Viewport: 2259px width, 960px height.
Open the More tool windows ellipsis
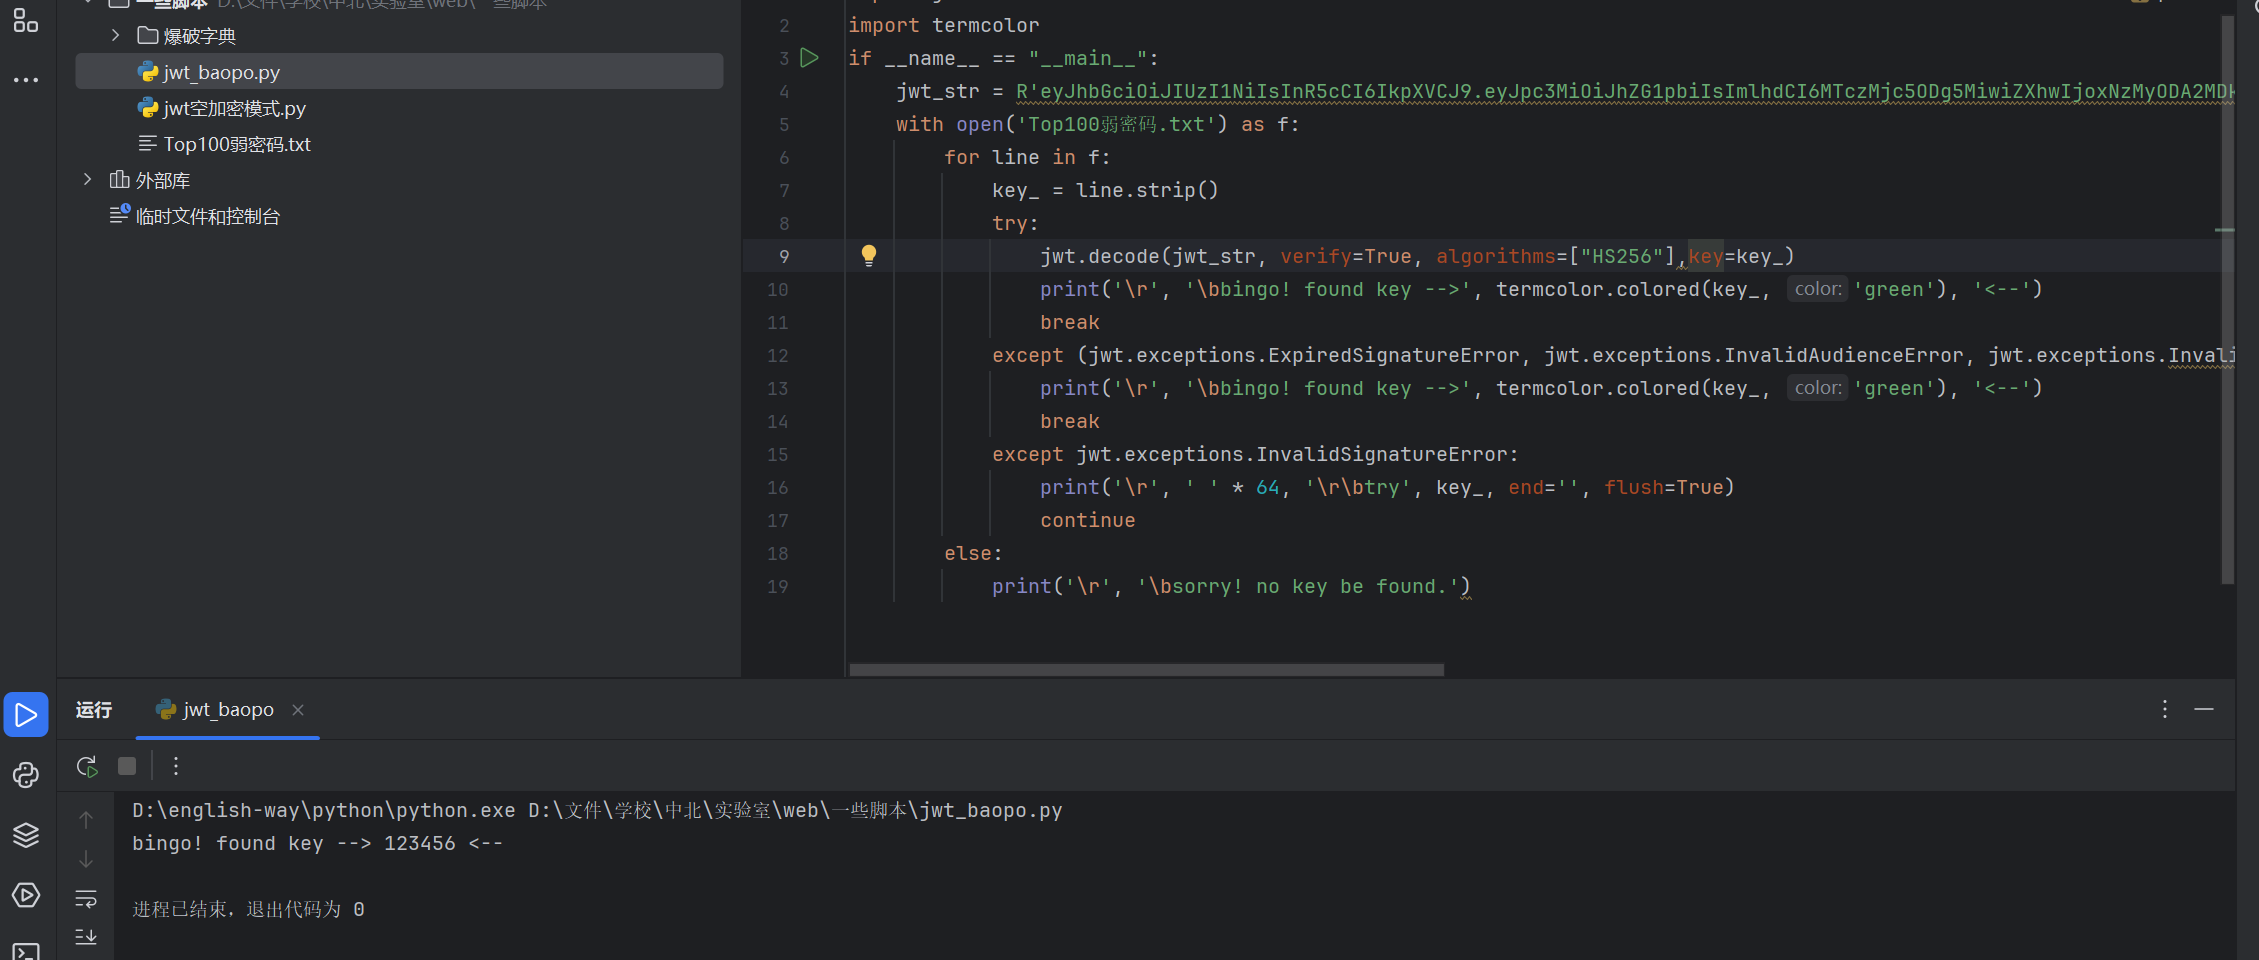point(26,79)
